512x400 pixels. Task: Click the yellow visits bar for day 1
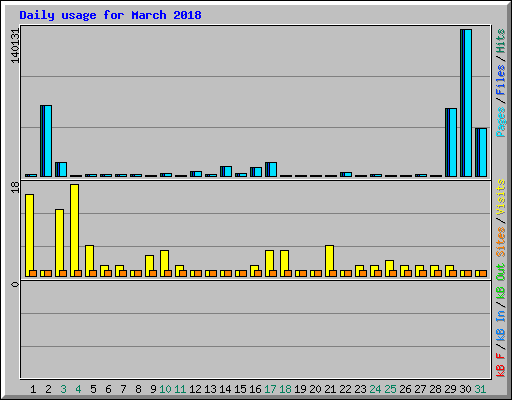29,235
